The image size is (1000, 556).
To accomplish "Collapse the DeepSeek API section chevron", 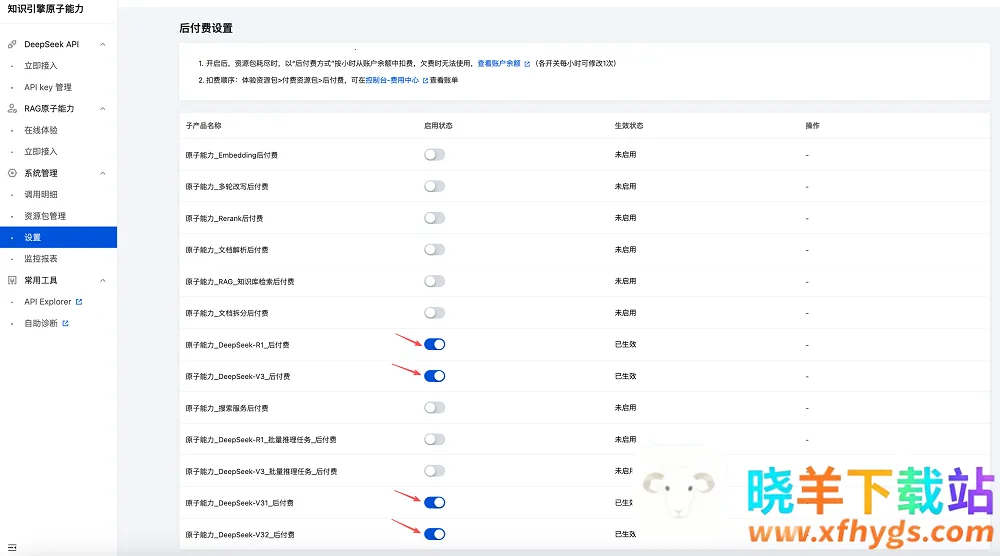I will coord(103,44).
